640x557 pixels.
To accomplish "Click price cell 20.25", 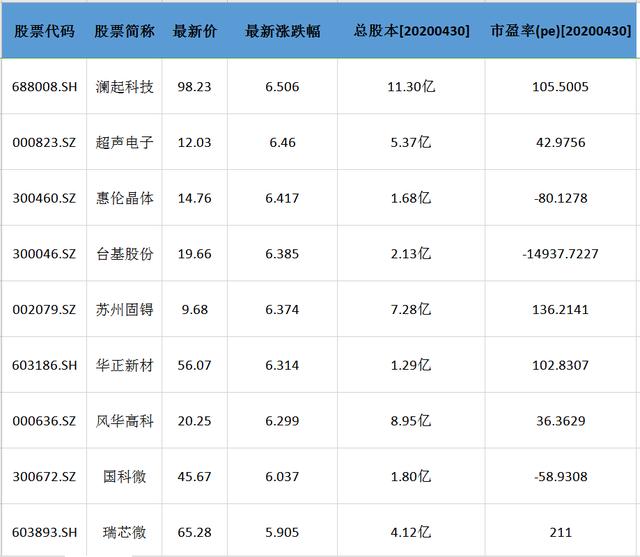I will click(x=195, y=421).
